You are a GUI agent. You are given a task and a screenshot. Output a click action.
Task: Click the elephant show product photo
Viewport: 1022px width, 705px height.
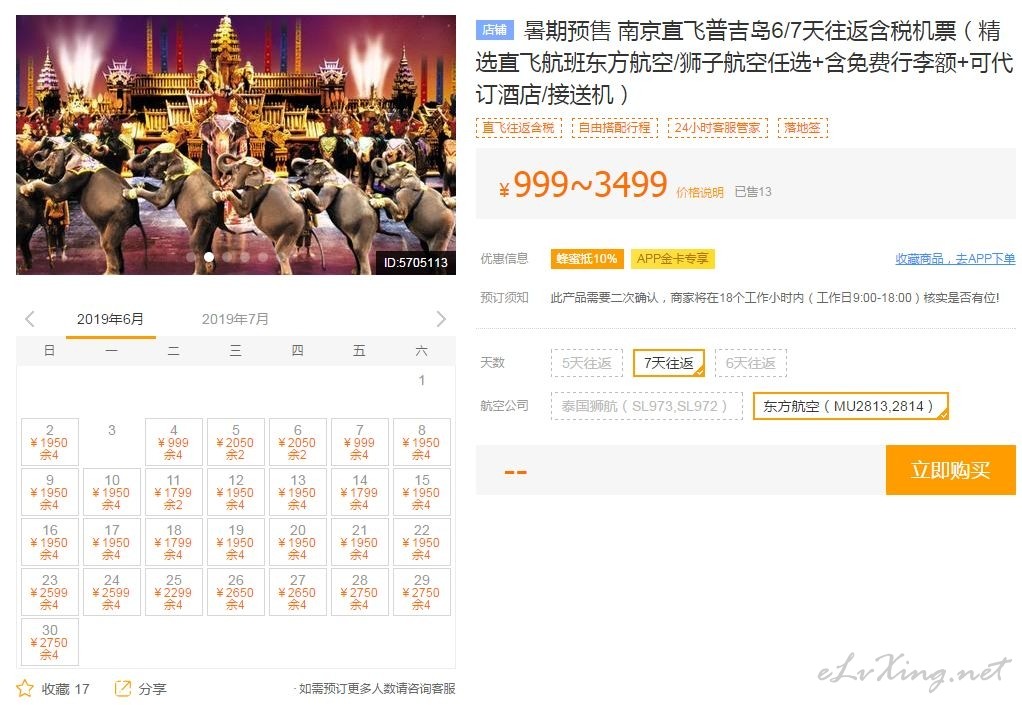point(236,145)
